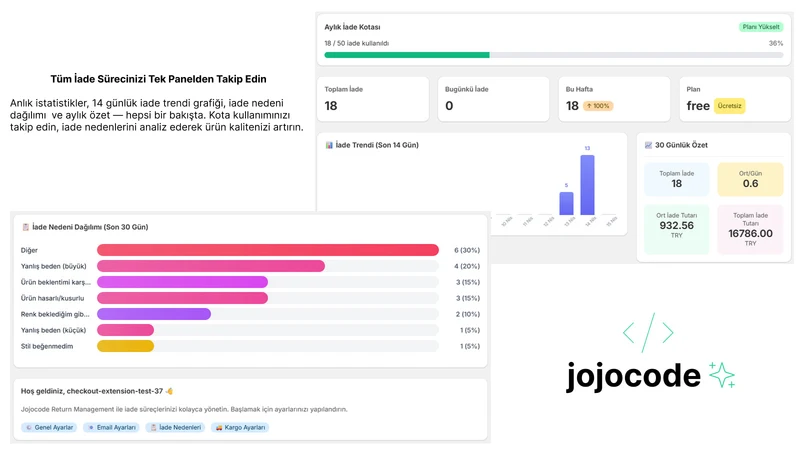Viewport: 800px width, 450px height.
Task: Click the Stil beğenmedim yellow bar
Action: coord(126,346)
